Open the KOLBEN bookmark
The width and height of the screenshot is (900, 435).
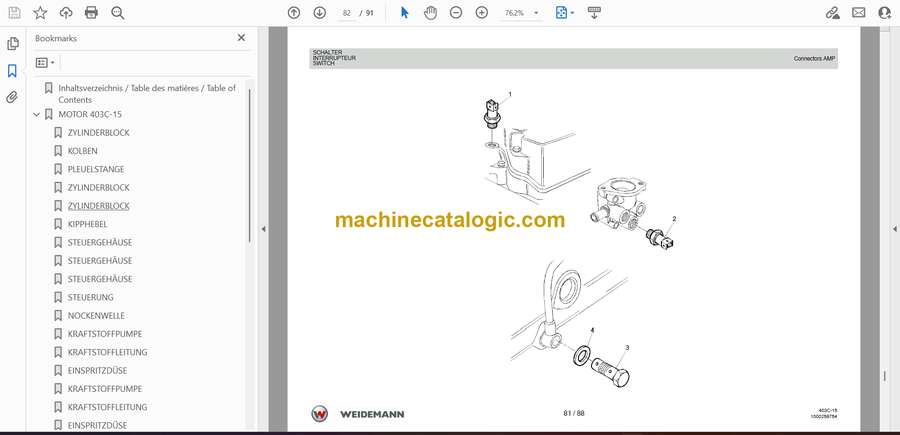click(83, 151)
